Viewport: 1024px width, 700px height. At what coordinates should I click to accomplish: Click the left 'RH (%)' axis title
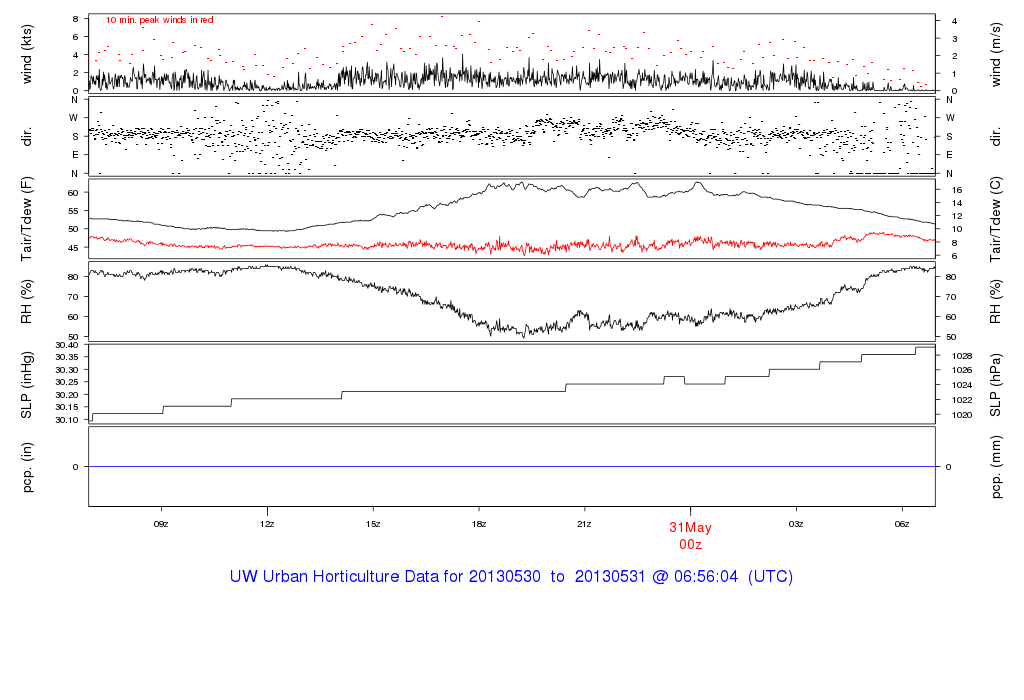(27, 302)
